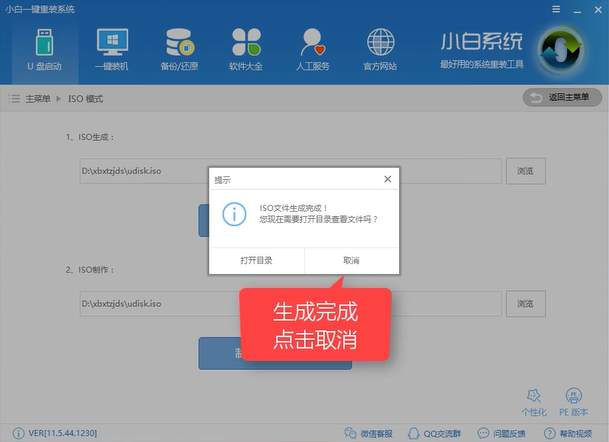Click 浏览 next to ISO制作 path

(525, 303)
